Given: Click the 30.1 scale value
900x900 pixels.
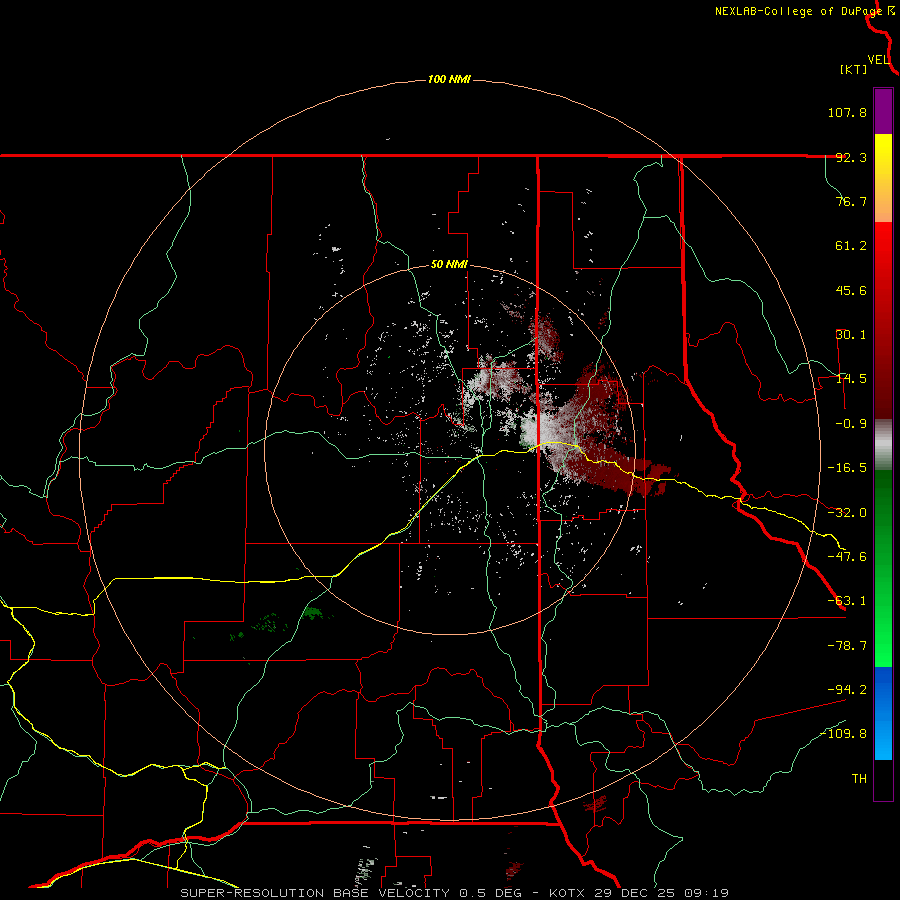Looking at the screenshot, I should coord(851,335).
